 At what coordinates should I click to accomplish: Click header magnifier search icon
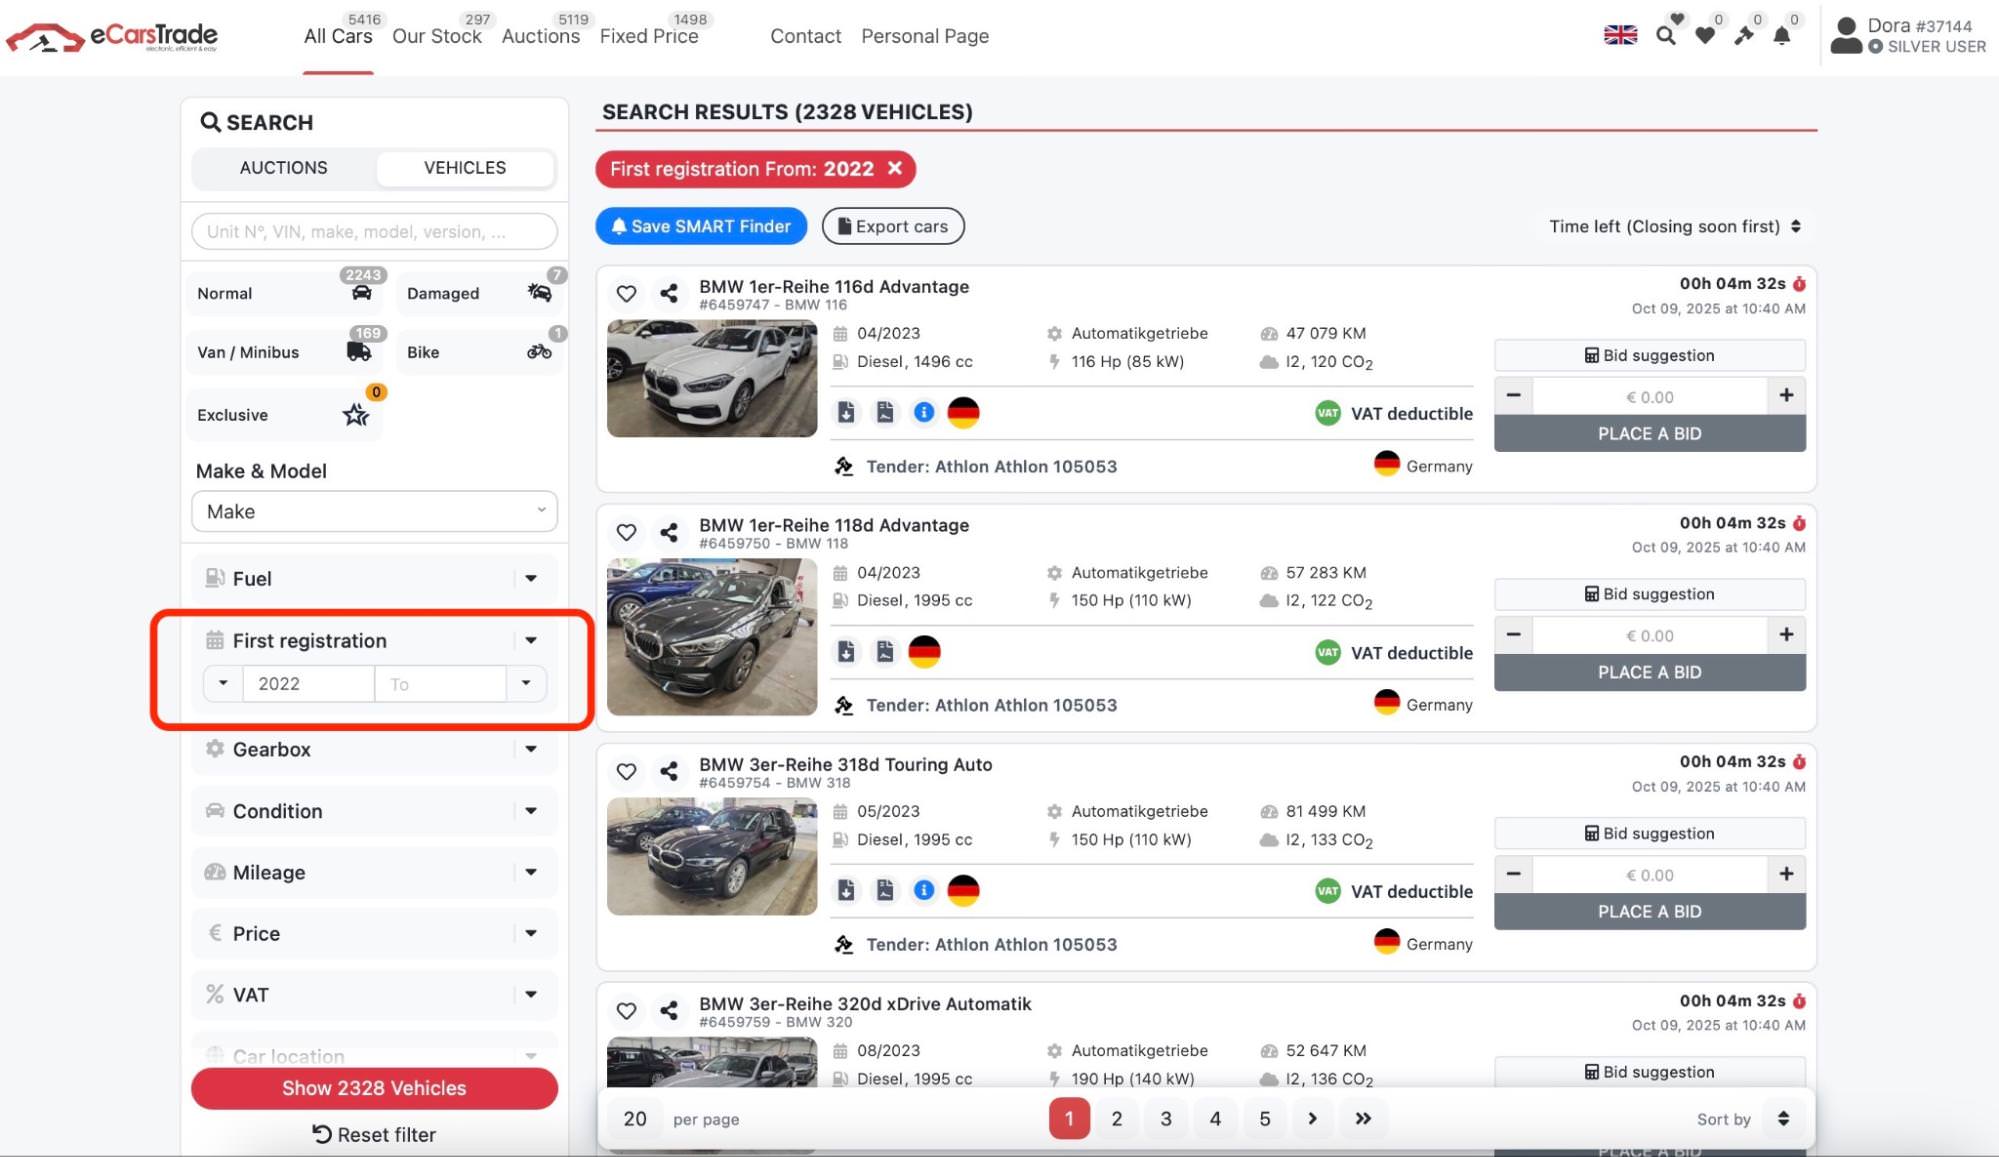[1665, 36]
